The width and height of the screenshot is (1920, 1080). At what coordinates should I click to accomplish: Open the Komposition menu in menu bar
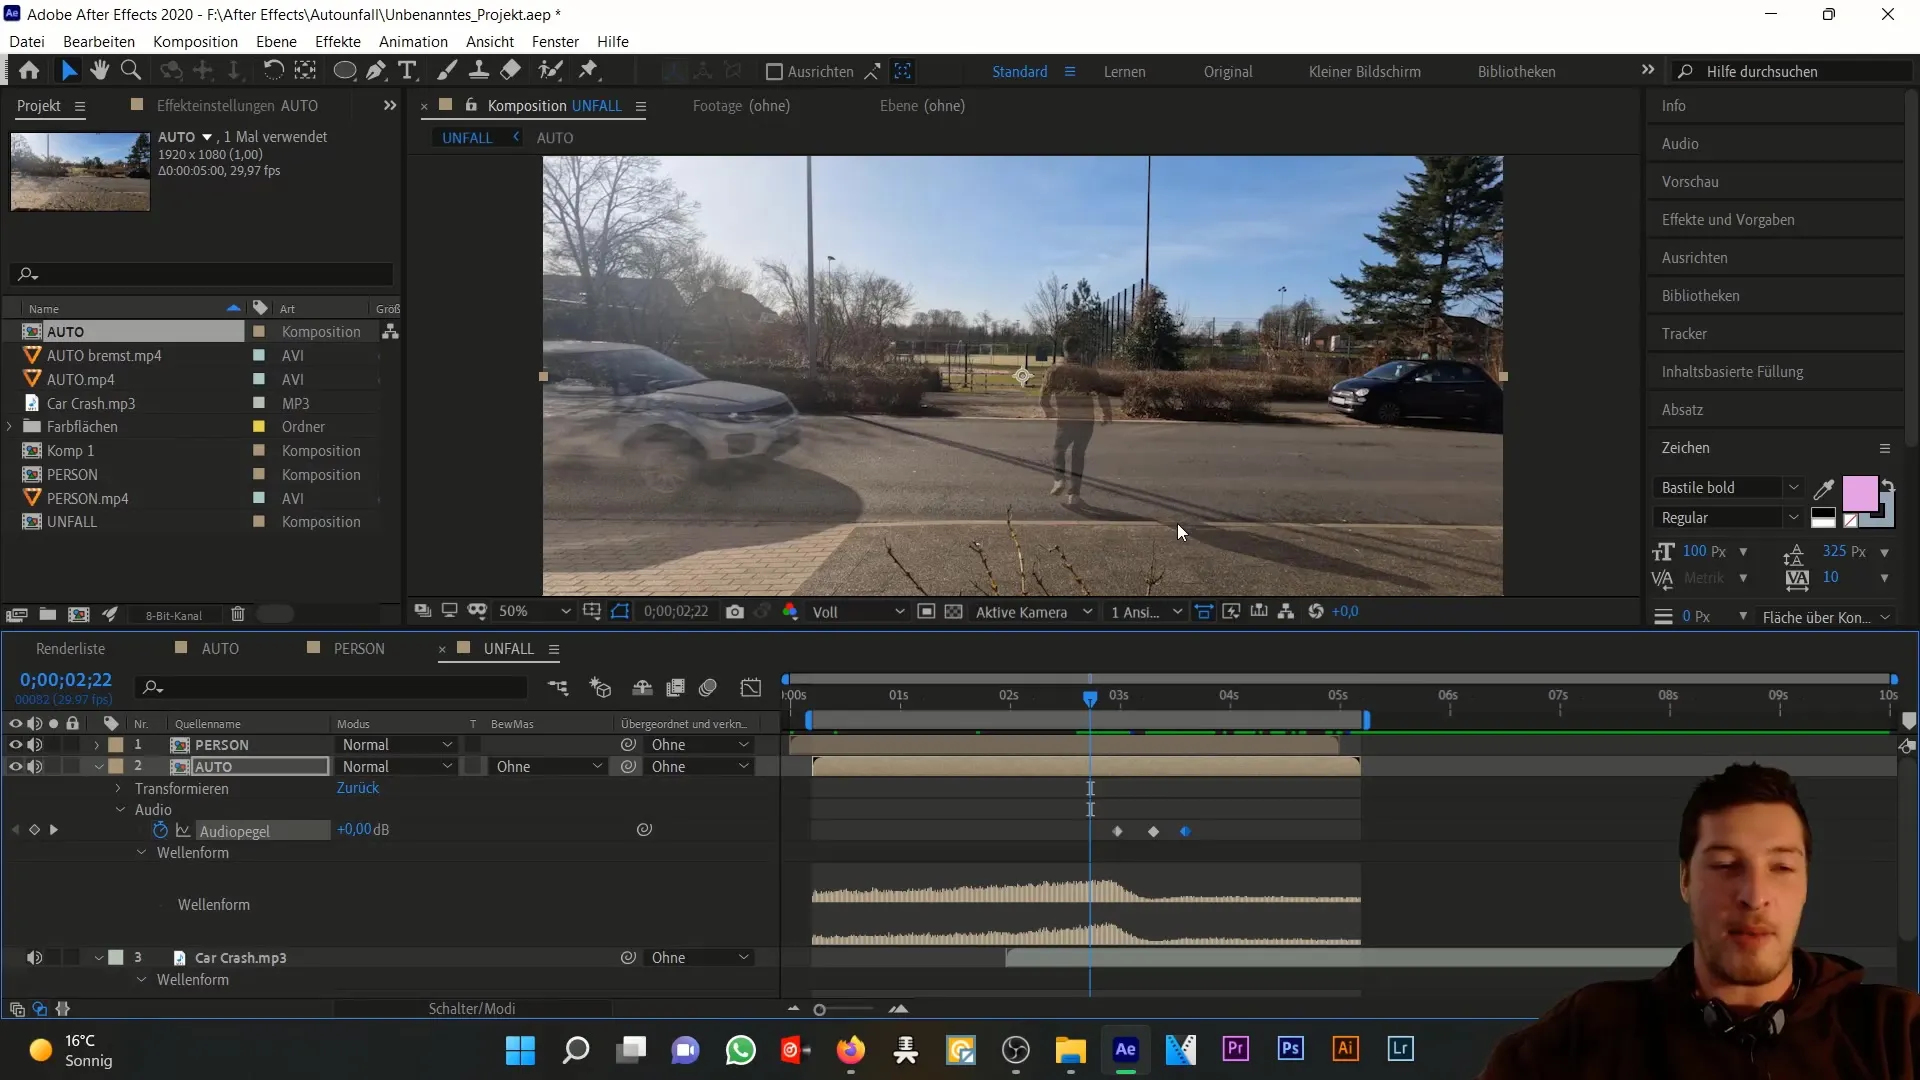point(196,41)
